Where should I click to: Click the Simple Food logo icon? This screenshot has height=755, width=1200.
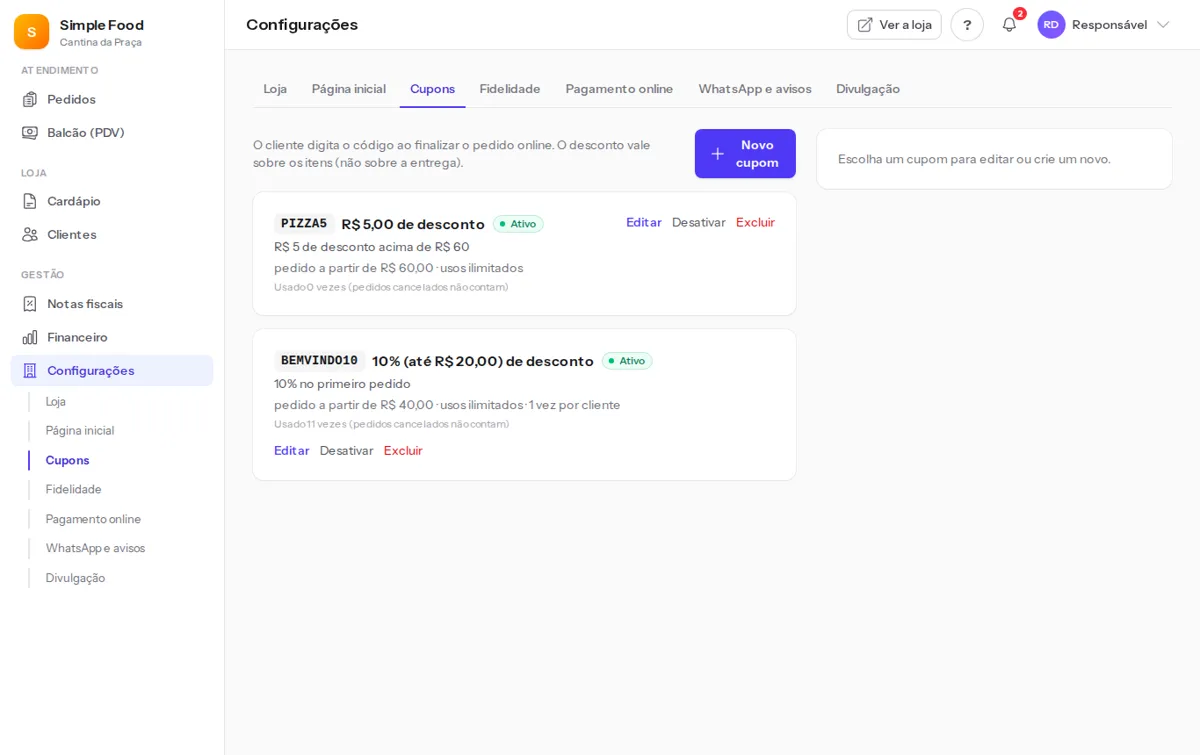[31, 32]
